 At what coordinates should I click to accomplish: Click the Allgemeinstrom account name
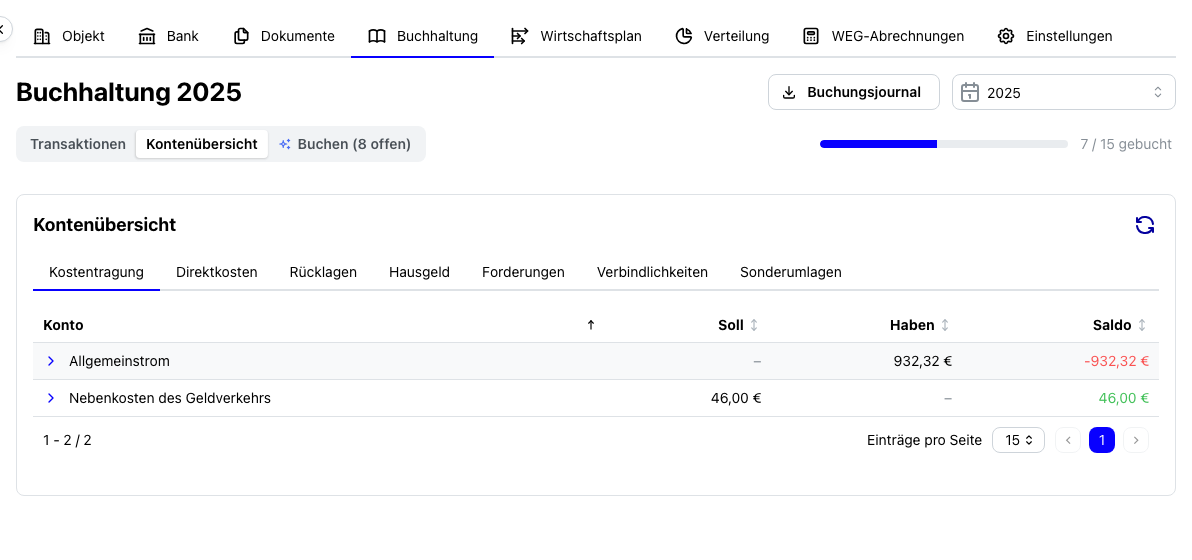tap(119, 361)
